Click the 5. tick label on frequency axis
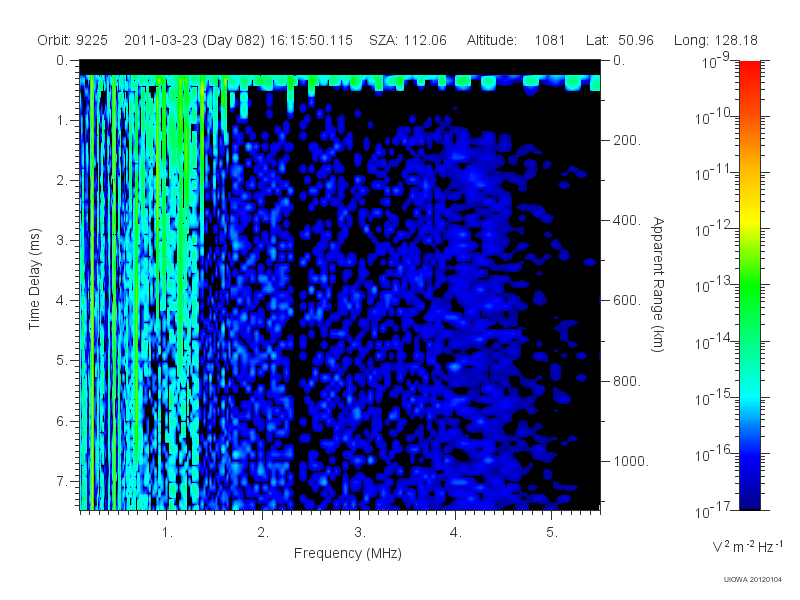This screenshot has width=800, height=600. pyautogui.click(x=552, y=533)
